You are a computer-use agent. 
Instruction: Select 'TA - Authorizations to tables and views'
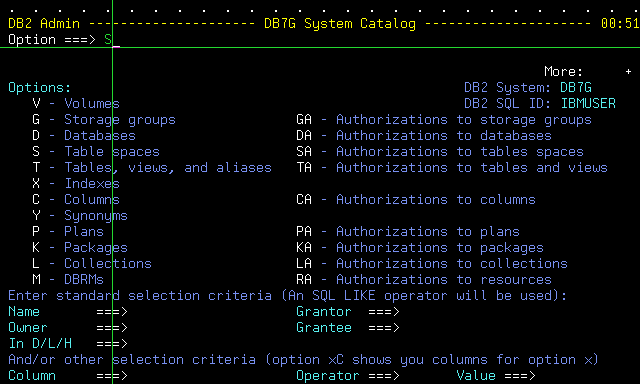pos(452,167)
